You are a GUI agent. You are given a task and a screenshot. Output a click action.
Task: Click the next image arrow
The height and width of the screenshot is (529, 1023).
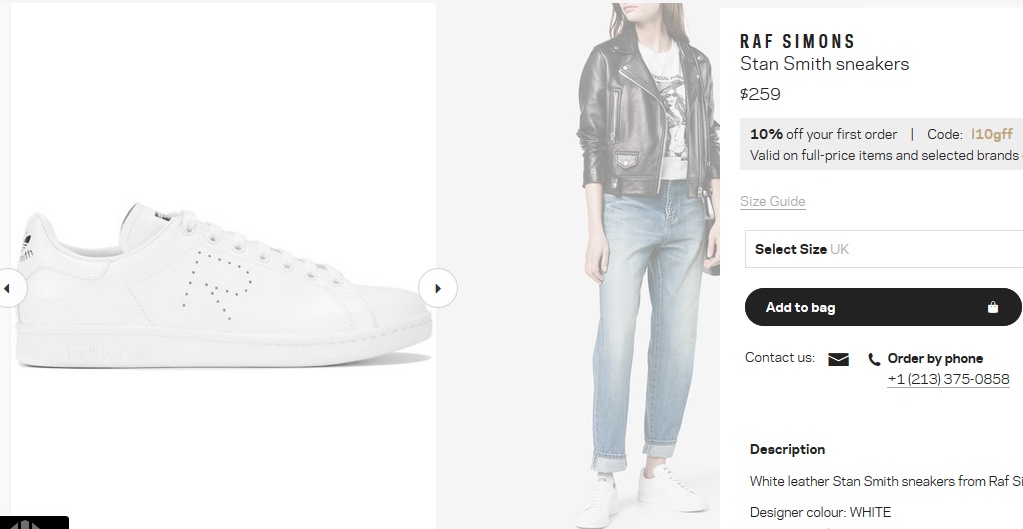[x=437, y=289]
